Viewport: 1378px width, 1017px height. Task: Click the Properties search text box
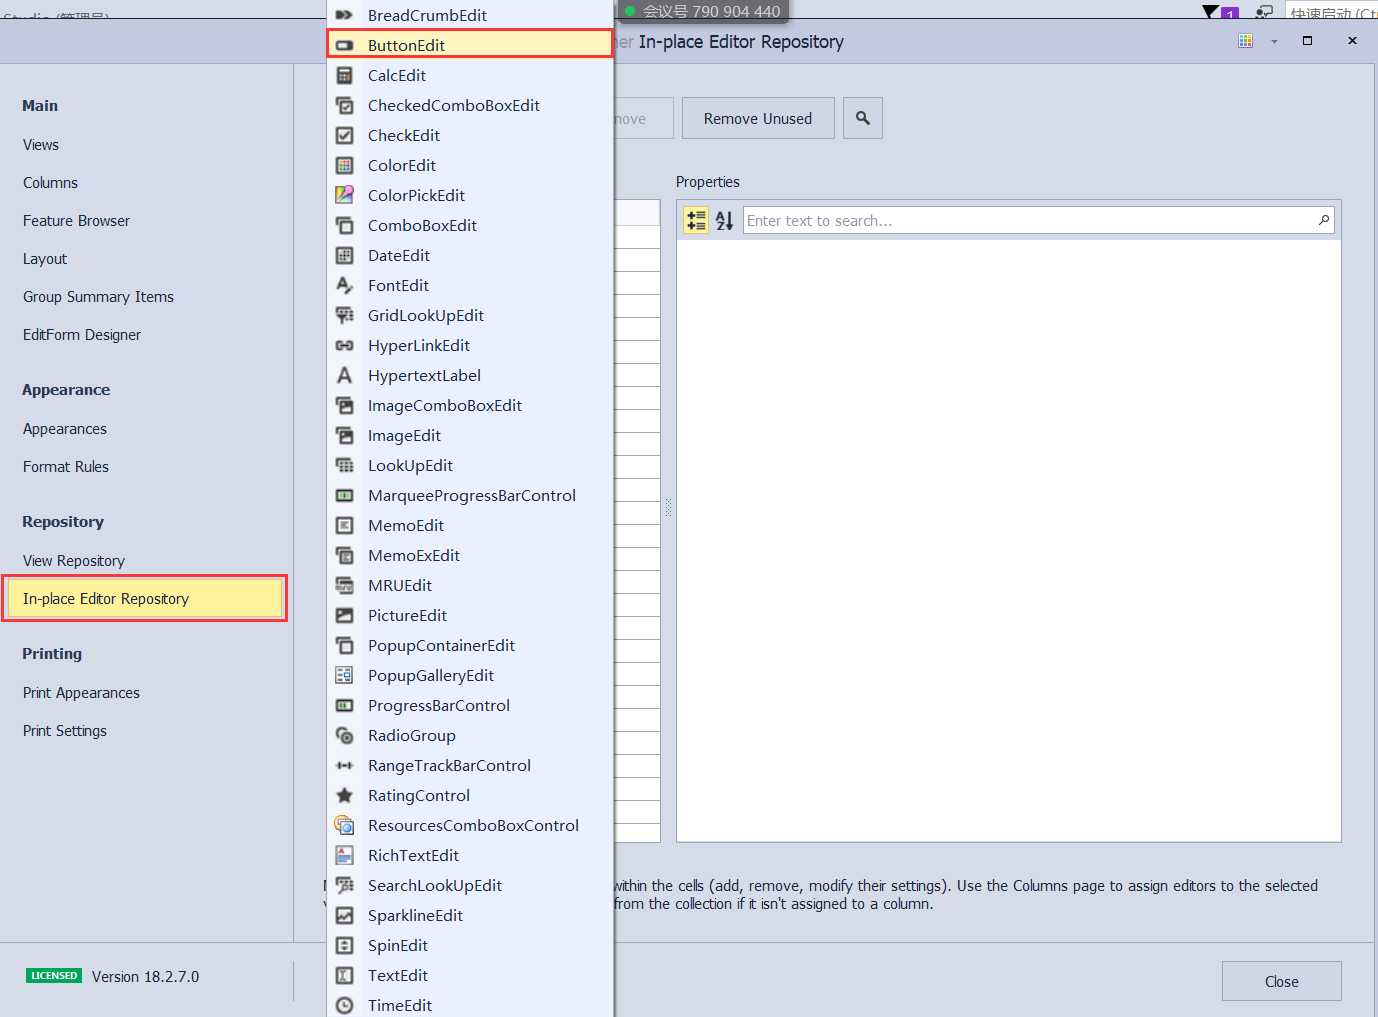pyautogui.click(x=1038, y=220)
